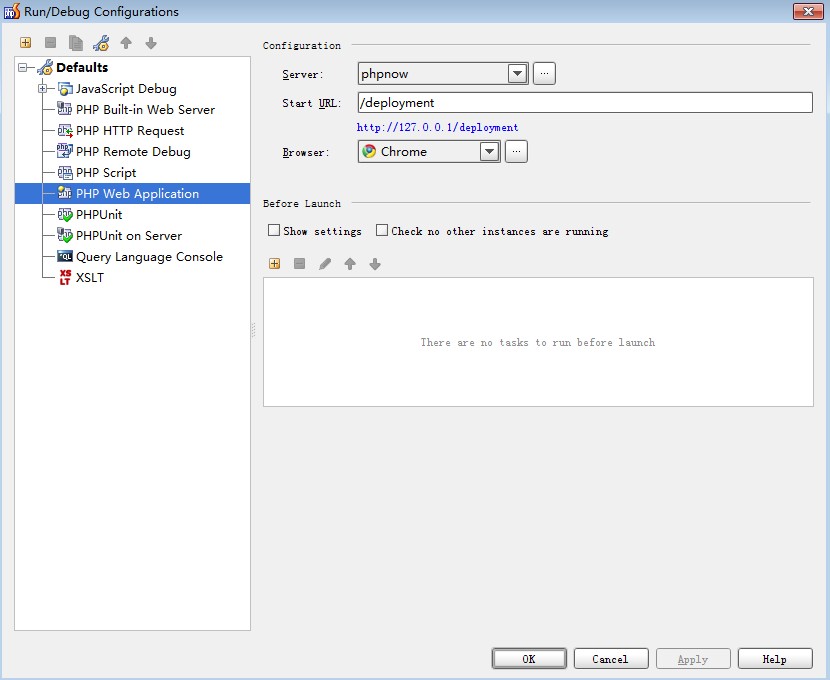Click XSLT icon

(x=65, y=277)
